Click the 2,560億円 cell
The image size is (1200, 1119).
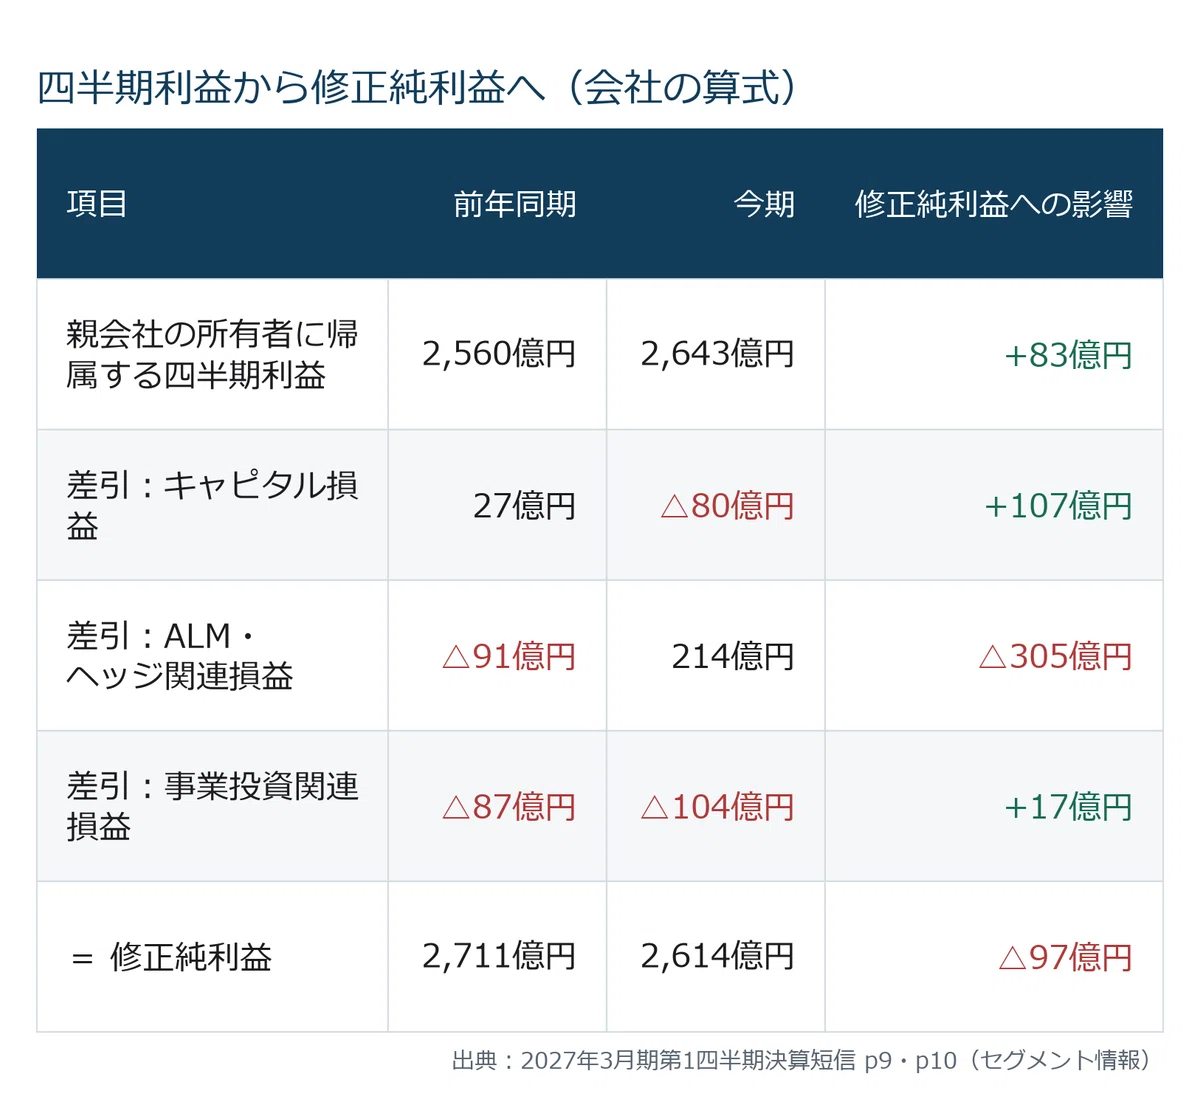click(x=498, y=354)
